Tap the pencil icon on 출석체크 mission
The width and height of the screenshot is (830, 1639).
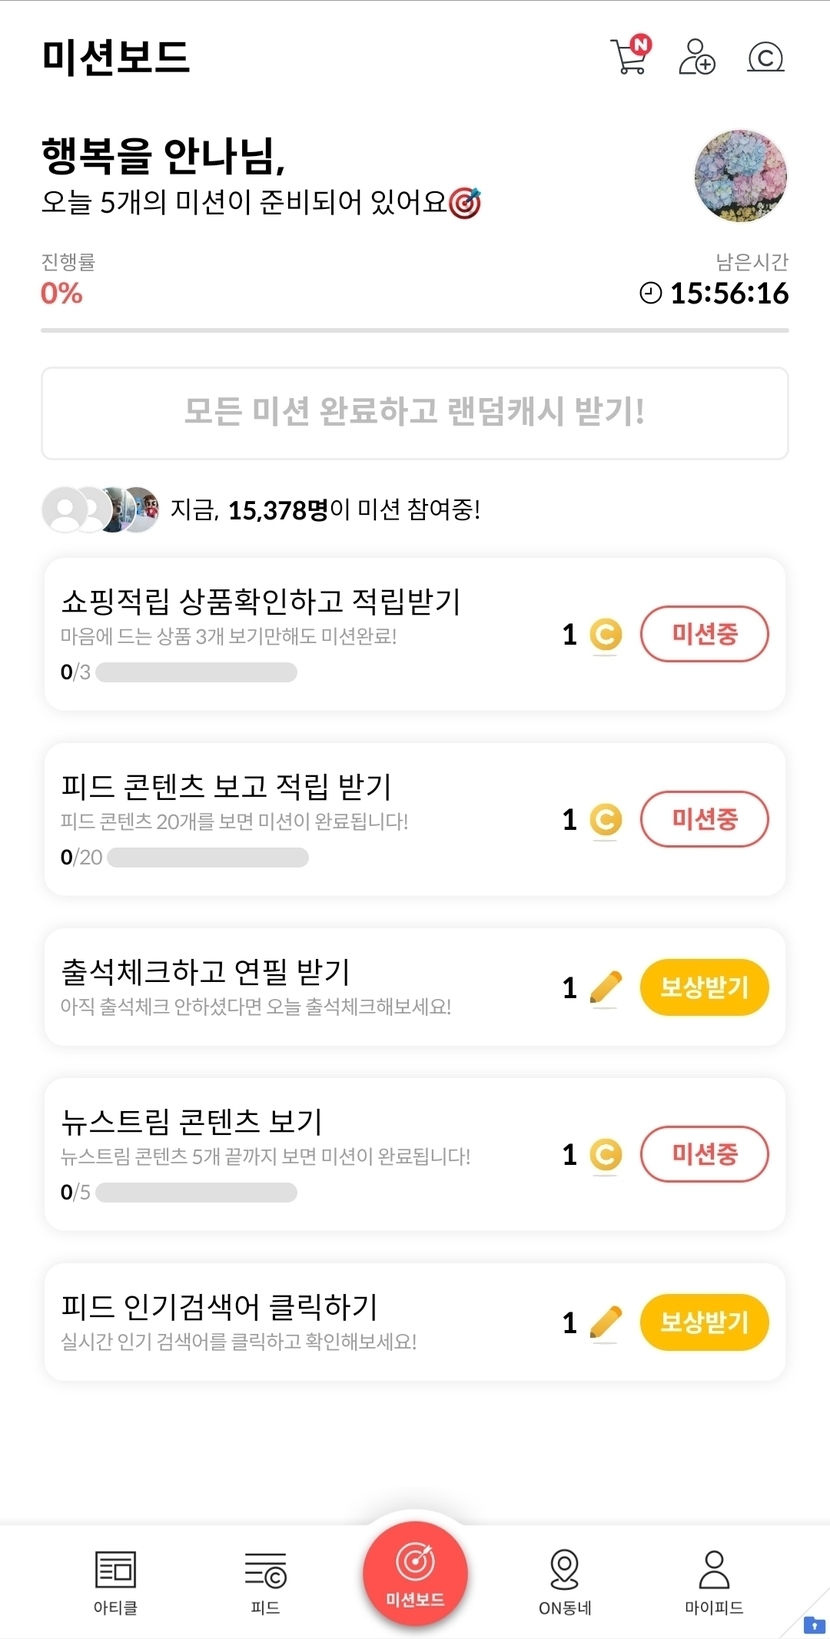pos(605,988)
